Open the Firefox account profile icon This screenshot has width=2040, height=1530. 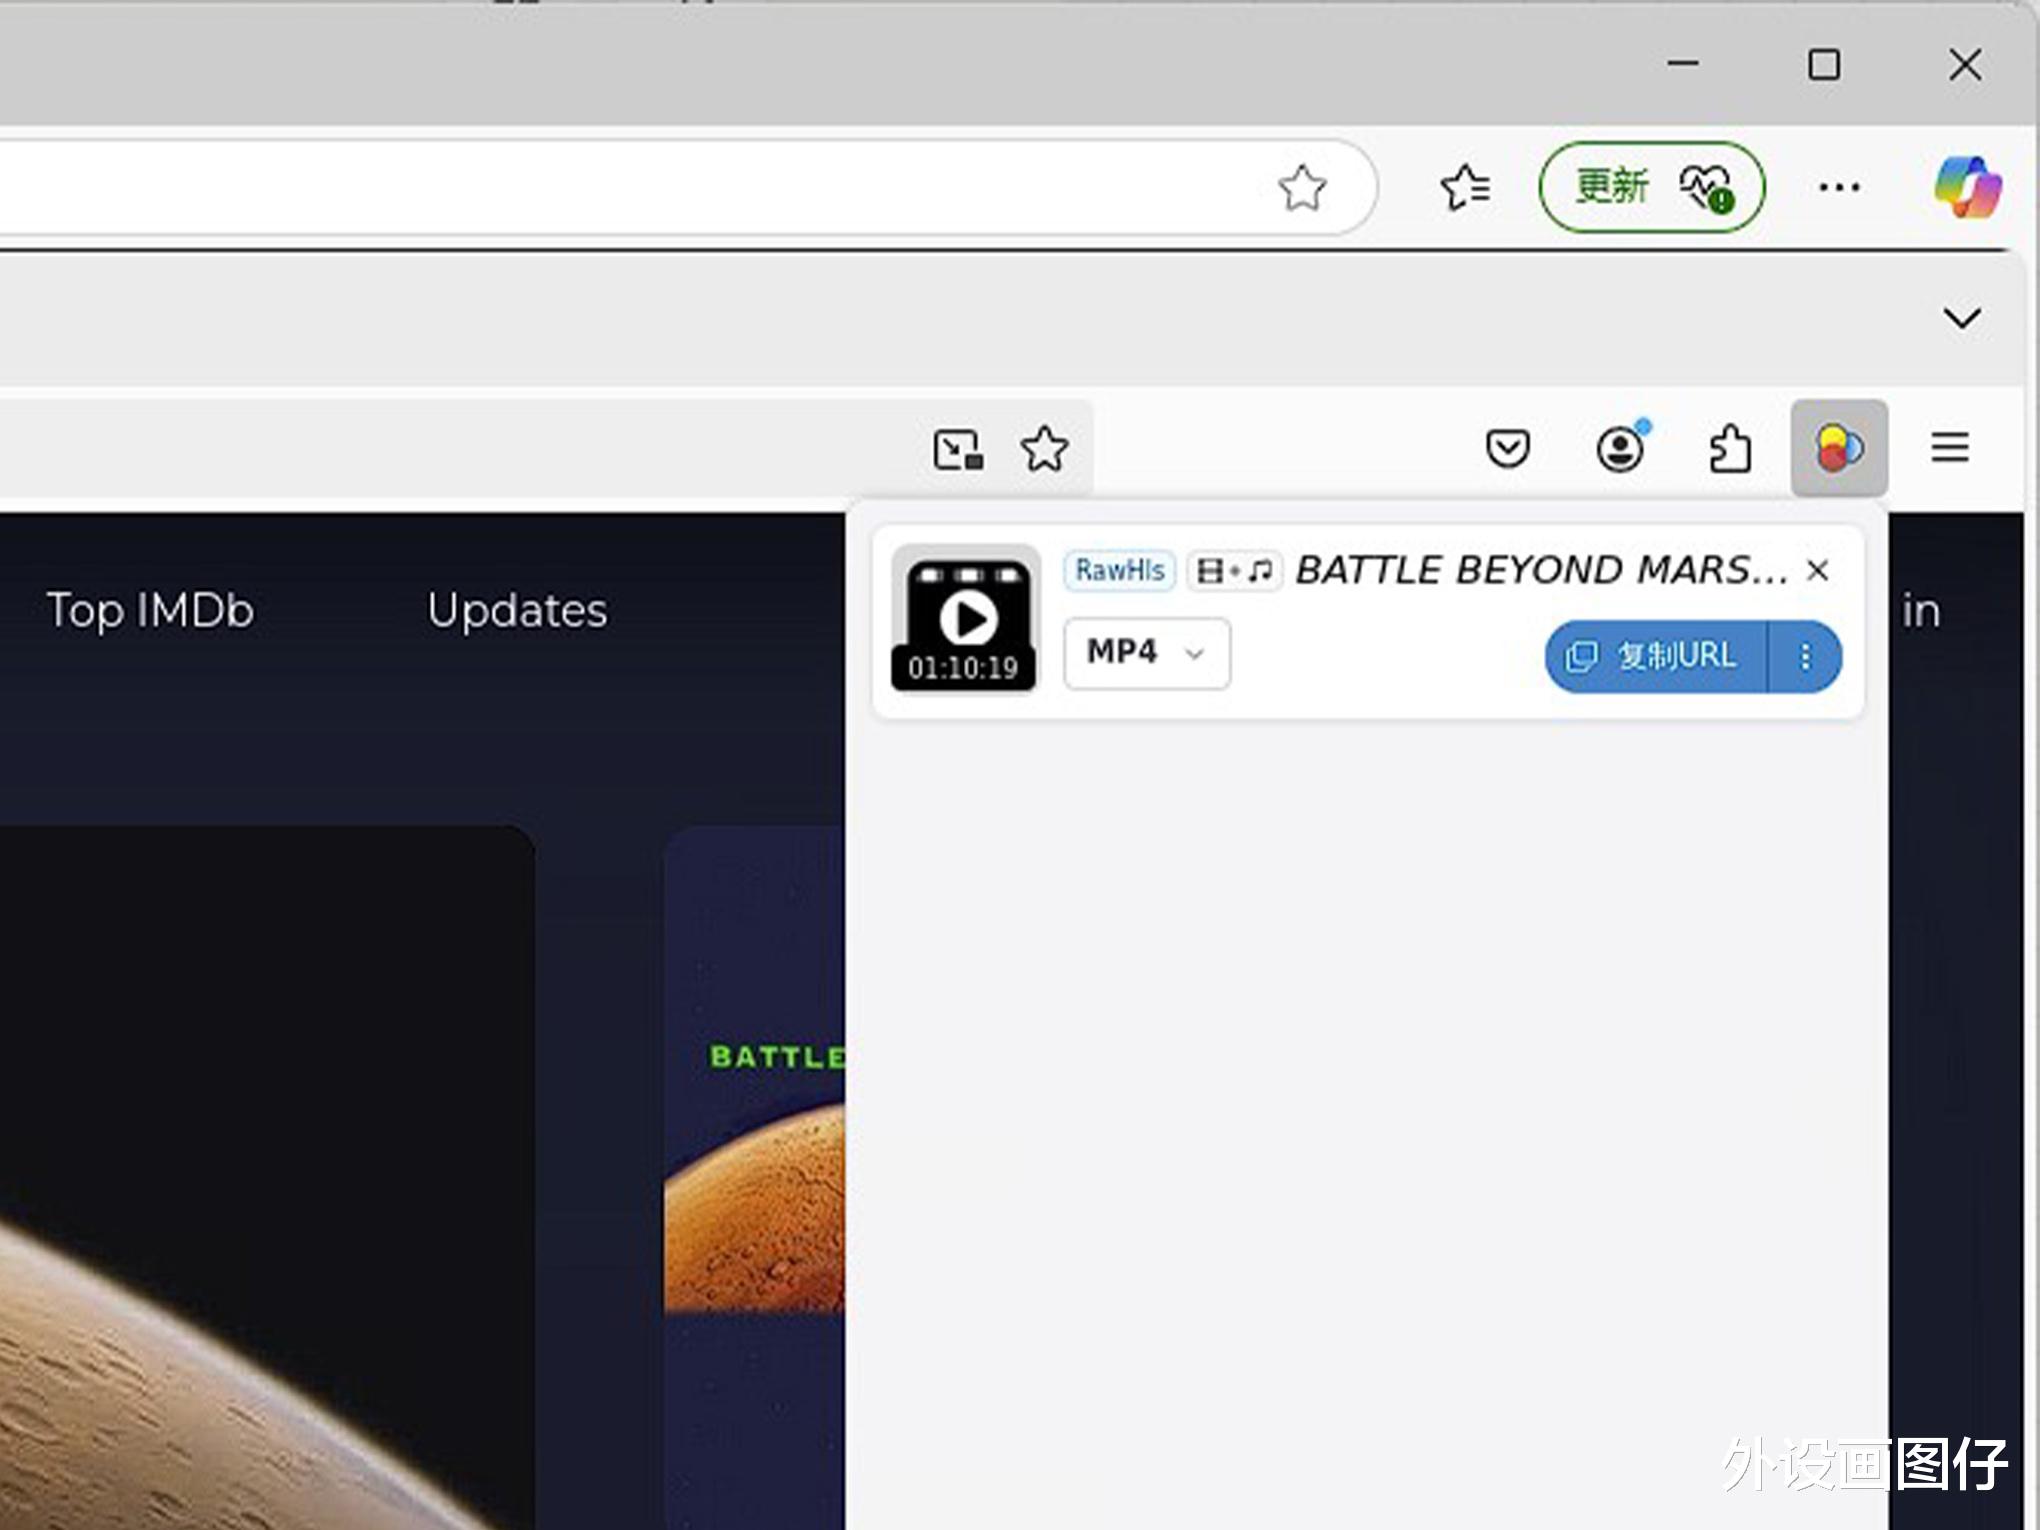[1620, 448]
